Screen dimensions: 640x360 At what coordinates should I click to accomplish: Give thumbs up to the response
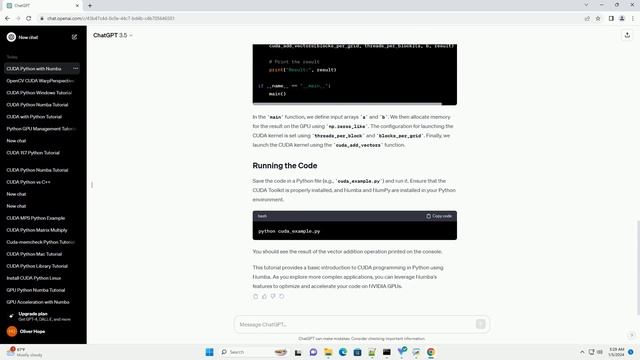click(x=264, y=296)
